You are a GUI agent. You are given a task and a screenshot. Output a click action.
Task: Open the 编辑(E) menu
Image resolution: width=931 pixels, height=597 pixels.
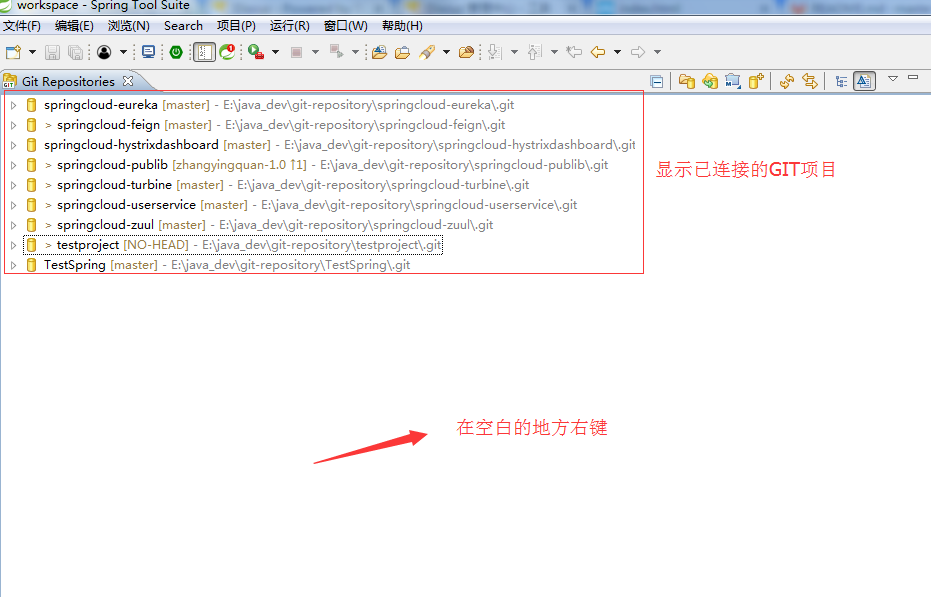tap(74, 26)
